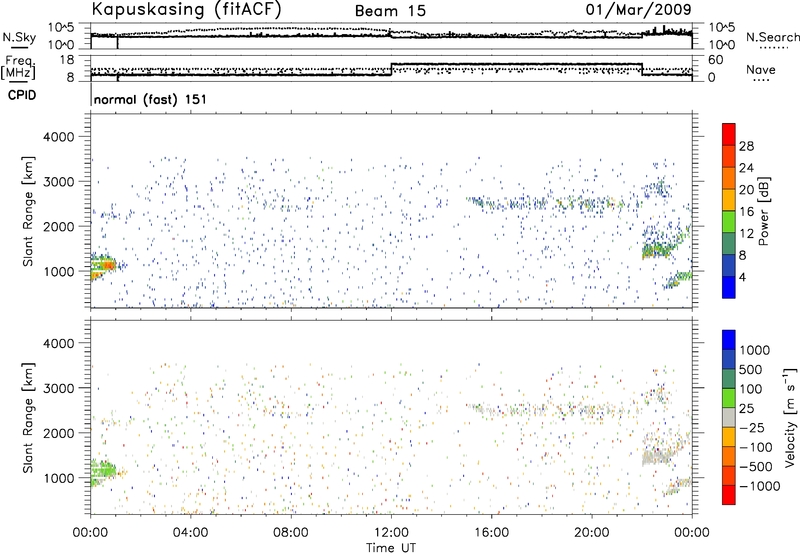Select the normal (fast) 151 mode text
Screen dimensions: 800x554
point(151,99)
